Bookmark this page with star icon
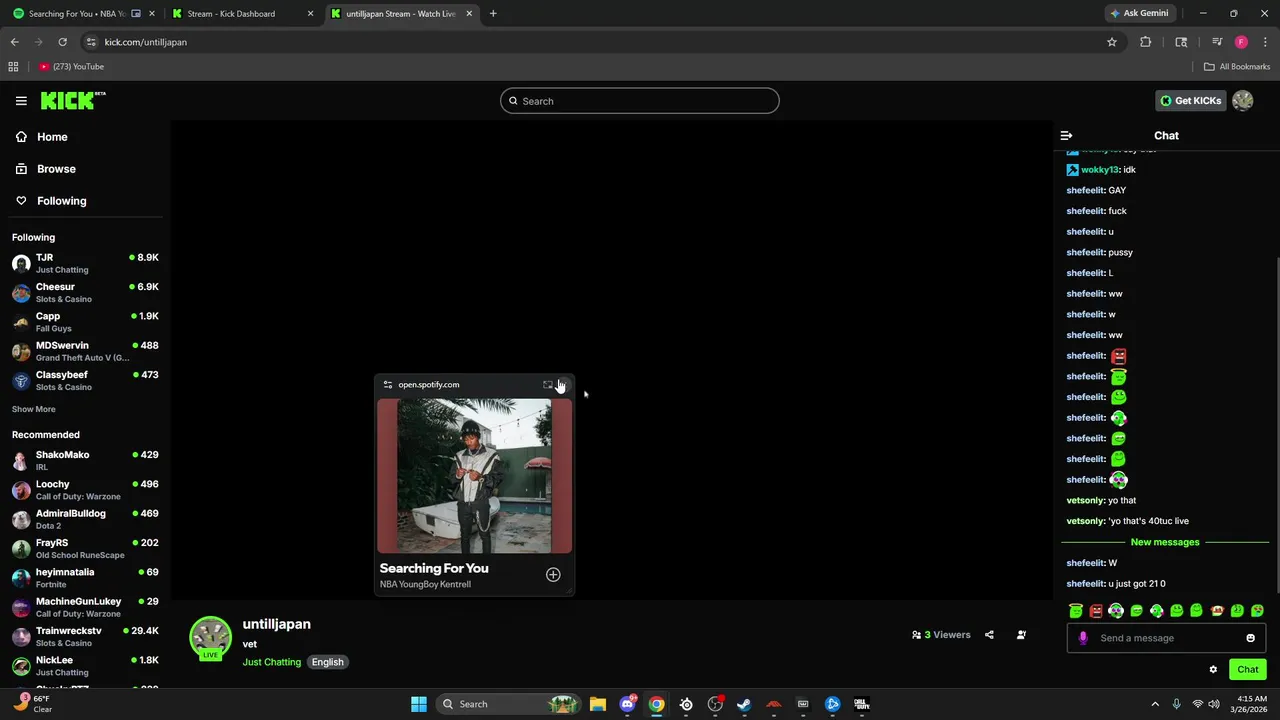The width and height of the screenshot is (1280, 720). pos(1111,42)
